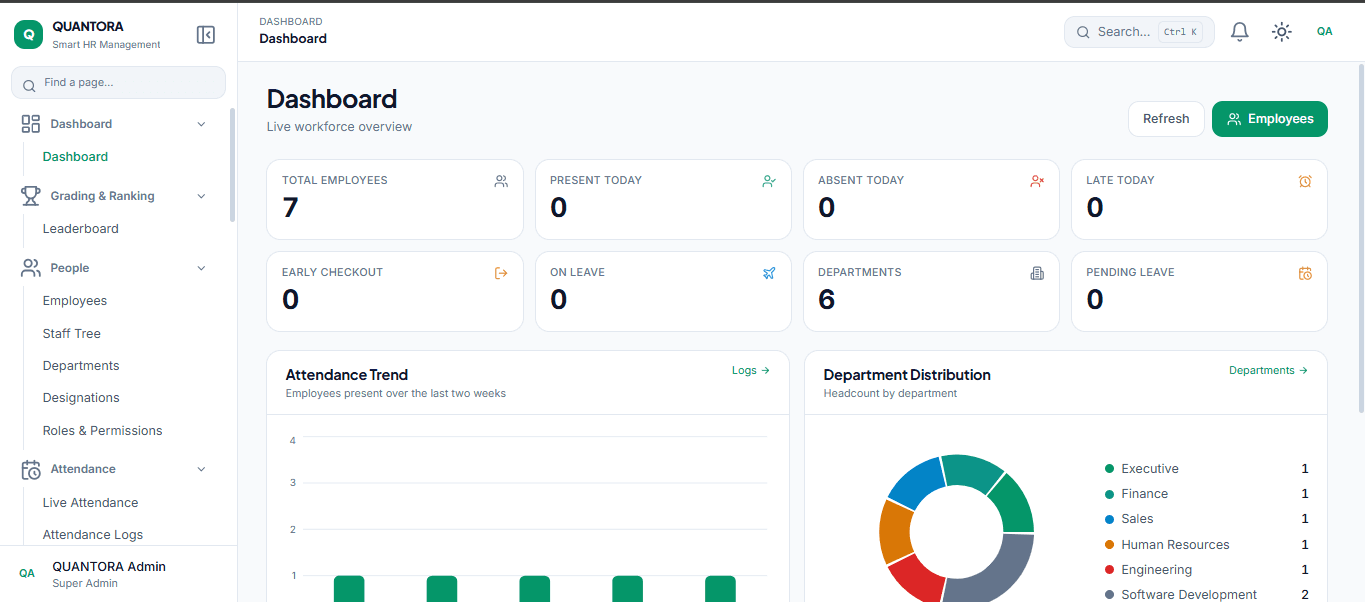
Task: Open the Employees page in sidebar
Action: pyautogui.click(x=74, y=301)
